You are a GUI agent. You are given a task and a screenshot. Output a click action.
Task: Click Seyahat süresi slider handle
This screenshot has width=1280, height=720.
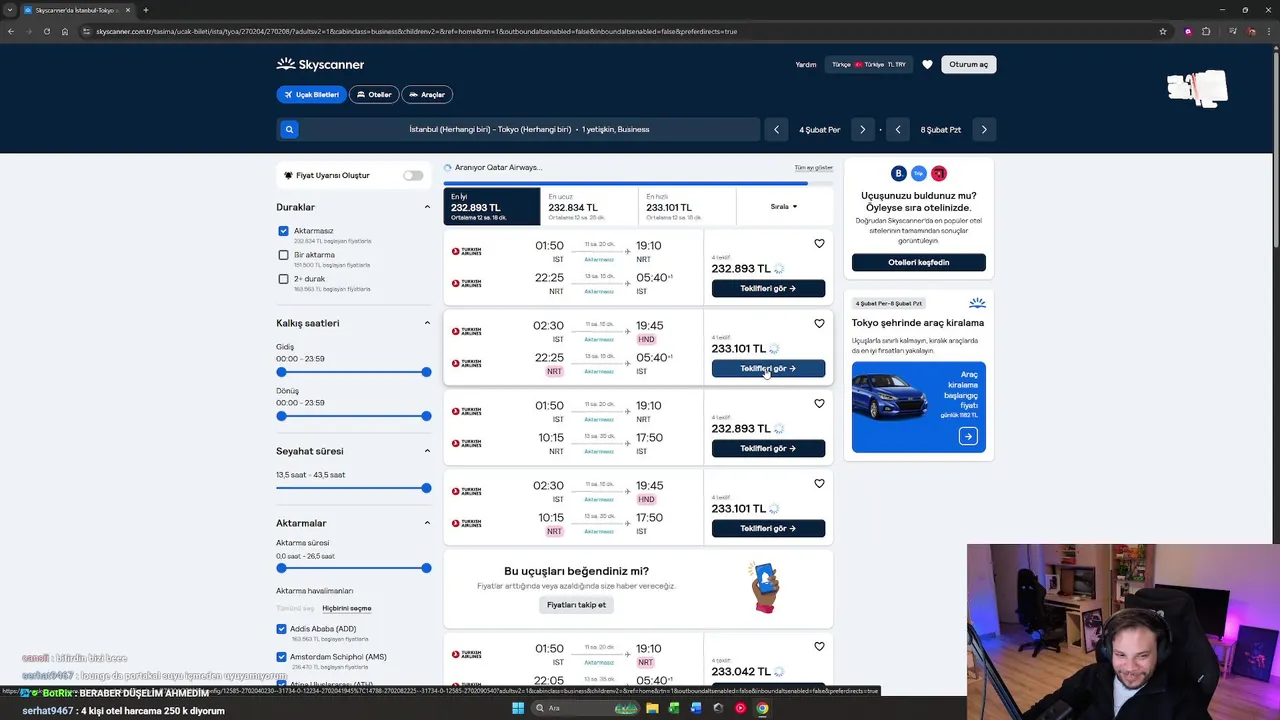(x=426, y=488)
